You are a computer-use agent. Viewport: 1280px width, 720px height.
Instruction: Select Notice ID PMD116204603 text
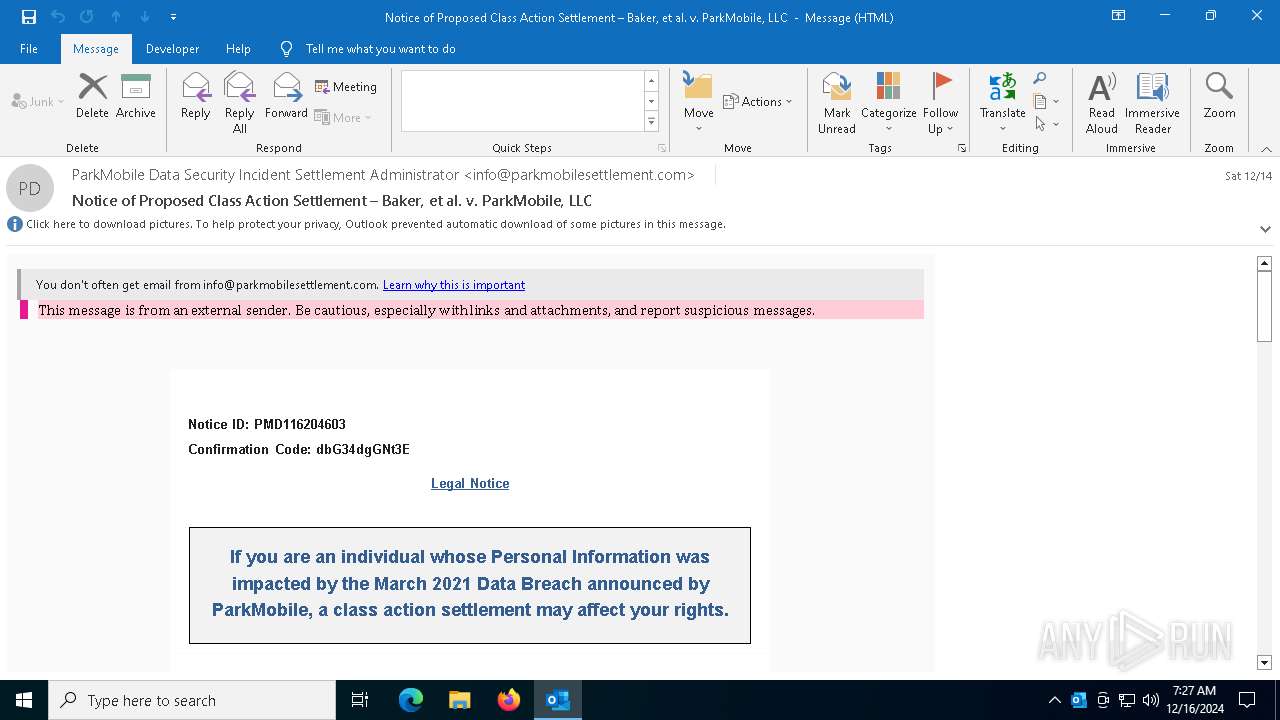pyautogui.click(x=267, y=424)
